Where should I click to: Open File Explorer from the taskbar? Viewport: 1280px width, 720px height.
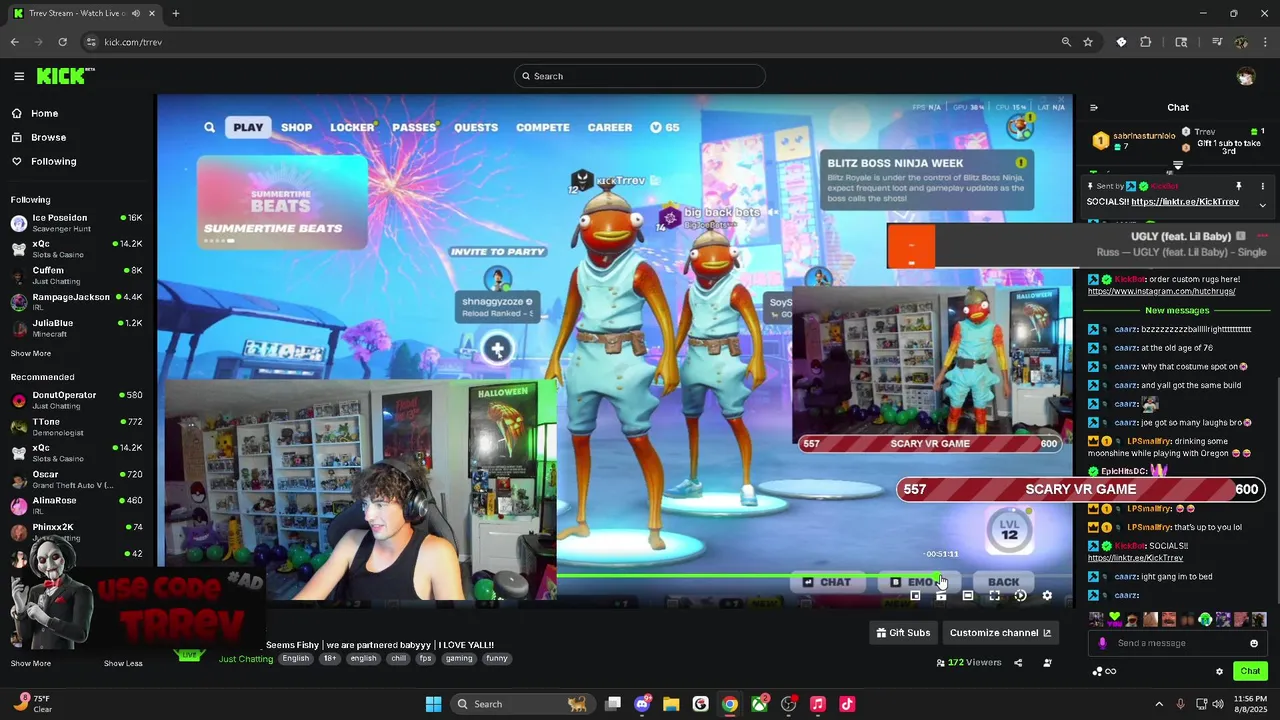click(671, 704)
